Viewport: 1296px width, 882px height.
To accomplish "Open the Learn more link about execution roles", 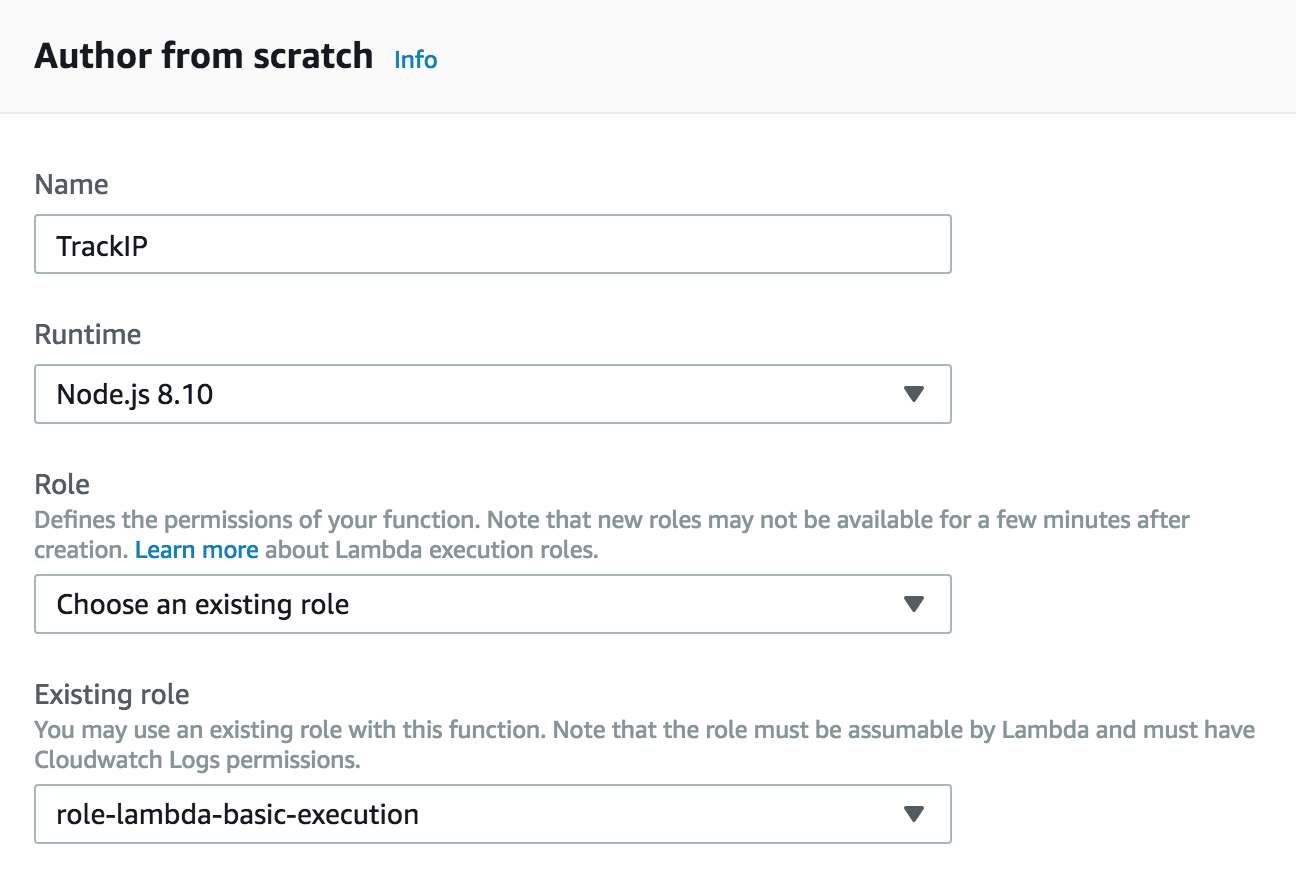I will tap(196, 550).
